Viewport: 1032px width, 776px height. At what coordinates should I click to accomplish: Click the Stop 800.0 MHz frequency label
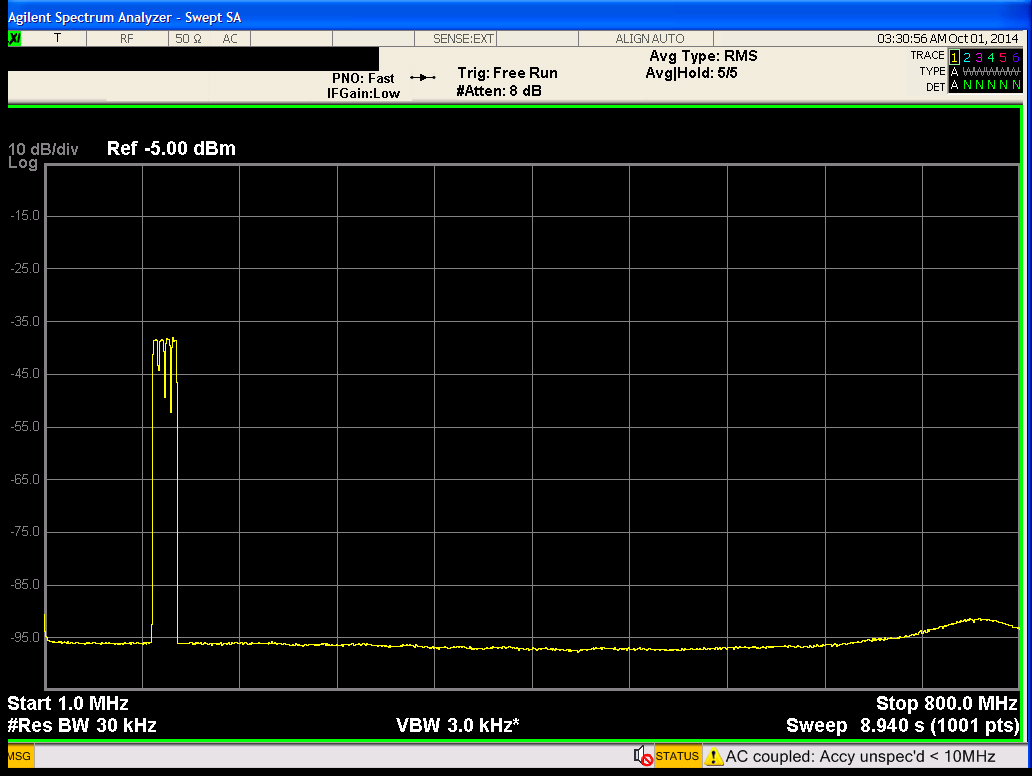(x=946, y=703)
